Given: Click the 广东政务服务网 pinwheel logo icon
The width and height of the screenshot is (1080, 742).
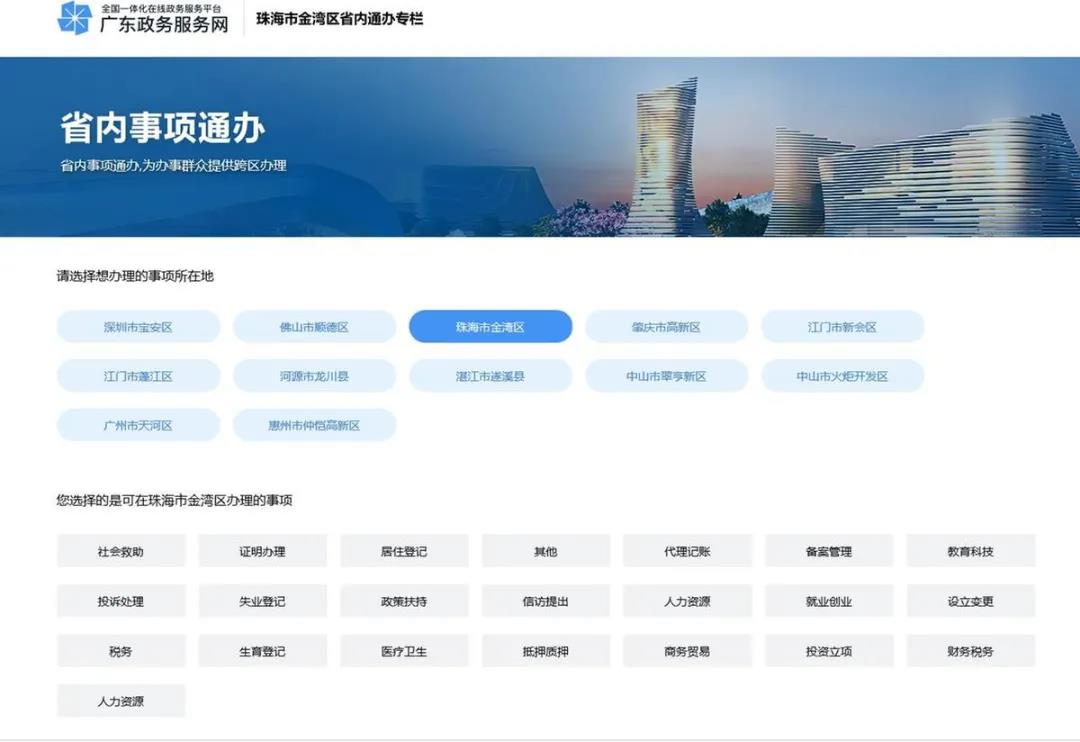Looking at the screenshot, I should 74,18.
